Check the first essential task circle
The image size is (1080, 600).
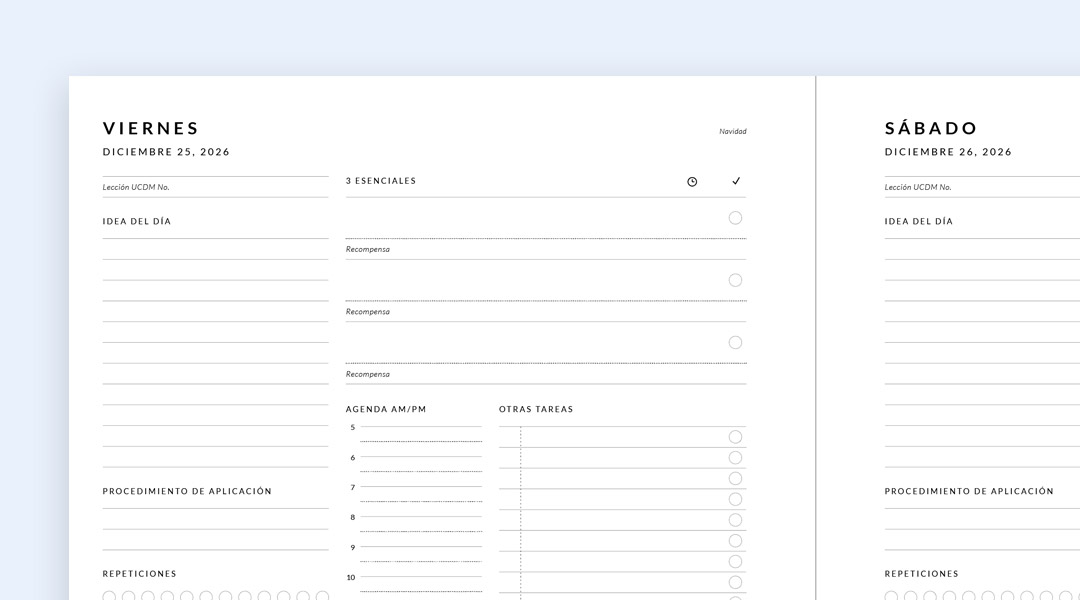735,218
